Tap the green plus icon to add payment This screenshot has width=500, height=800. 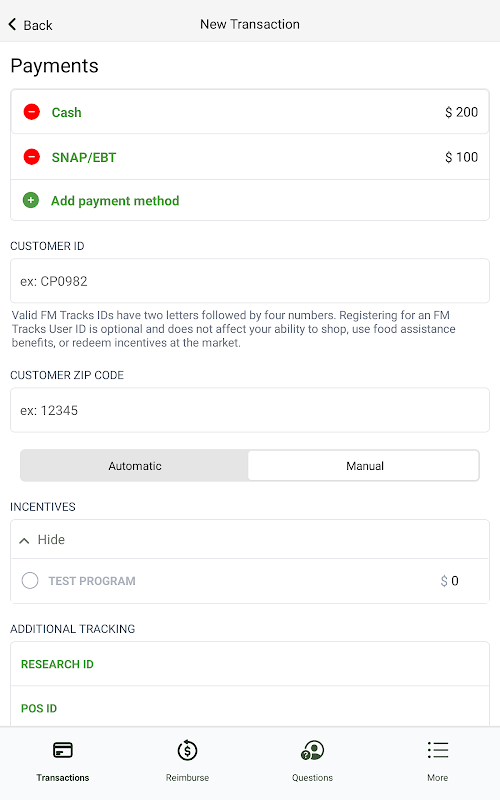coord(31,200)
